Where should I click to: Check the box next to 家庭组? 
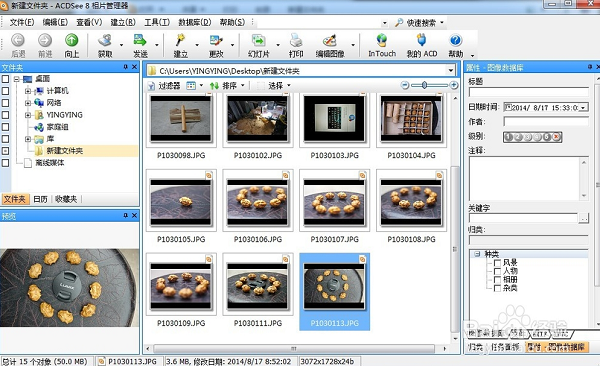5,127
